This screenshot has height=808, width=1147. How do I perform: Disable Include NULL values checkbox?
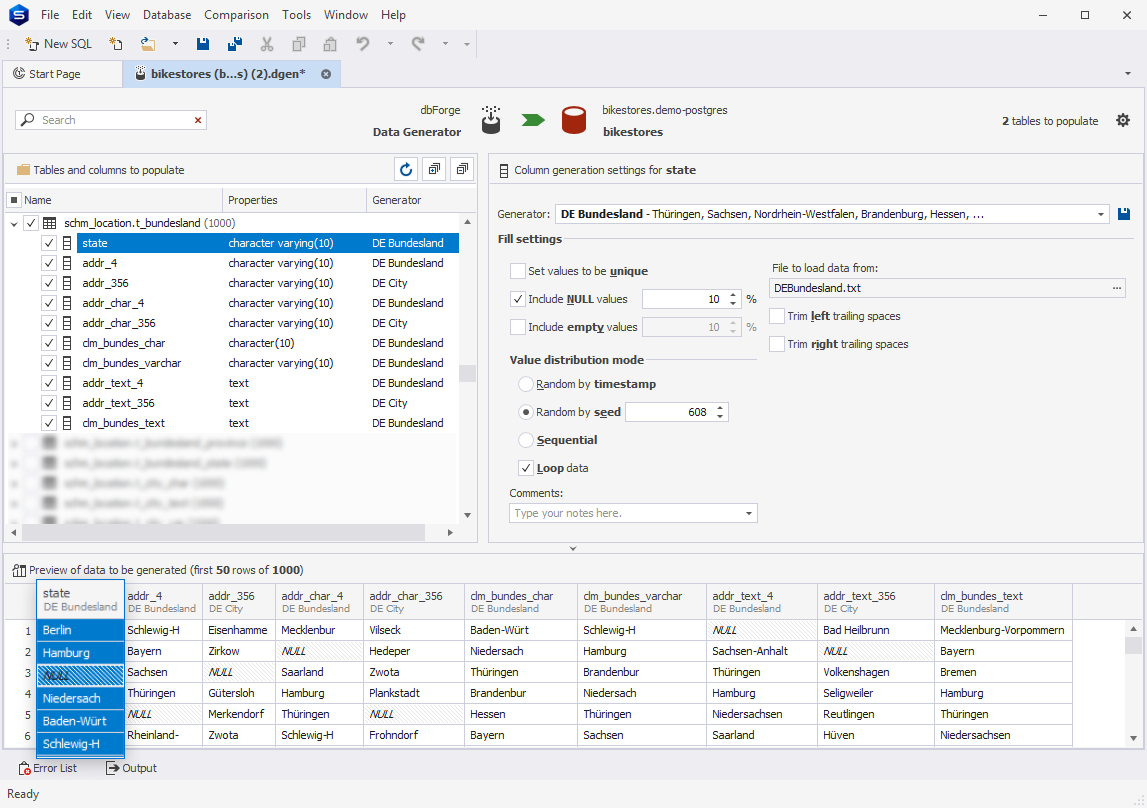518,299
